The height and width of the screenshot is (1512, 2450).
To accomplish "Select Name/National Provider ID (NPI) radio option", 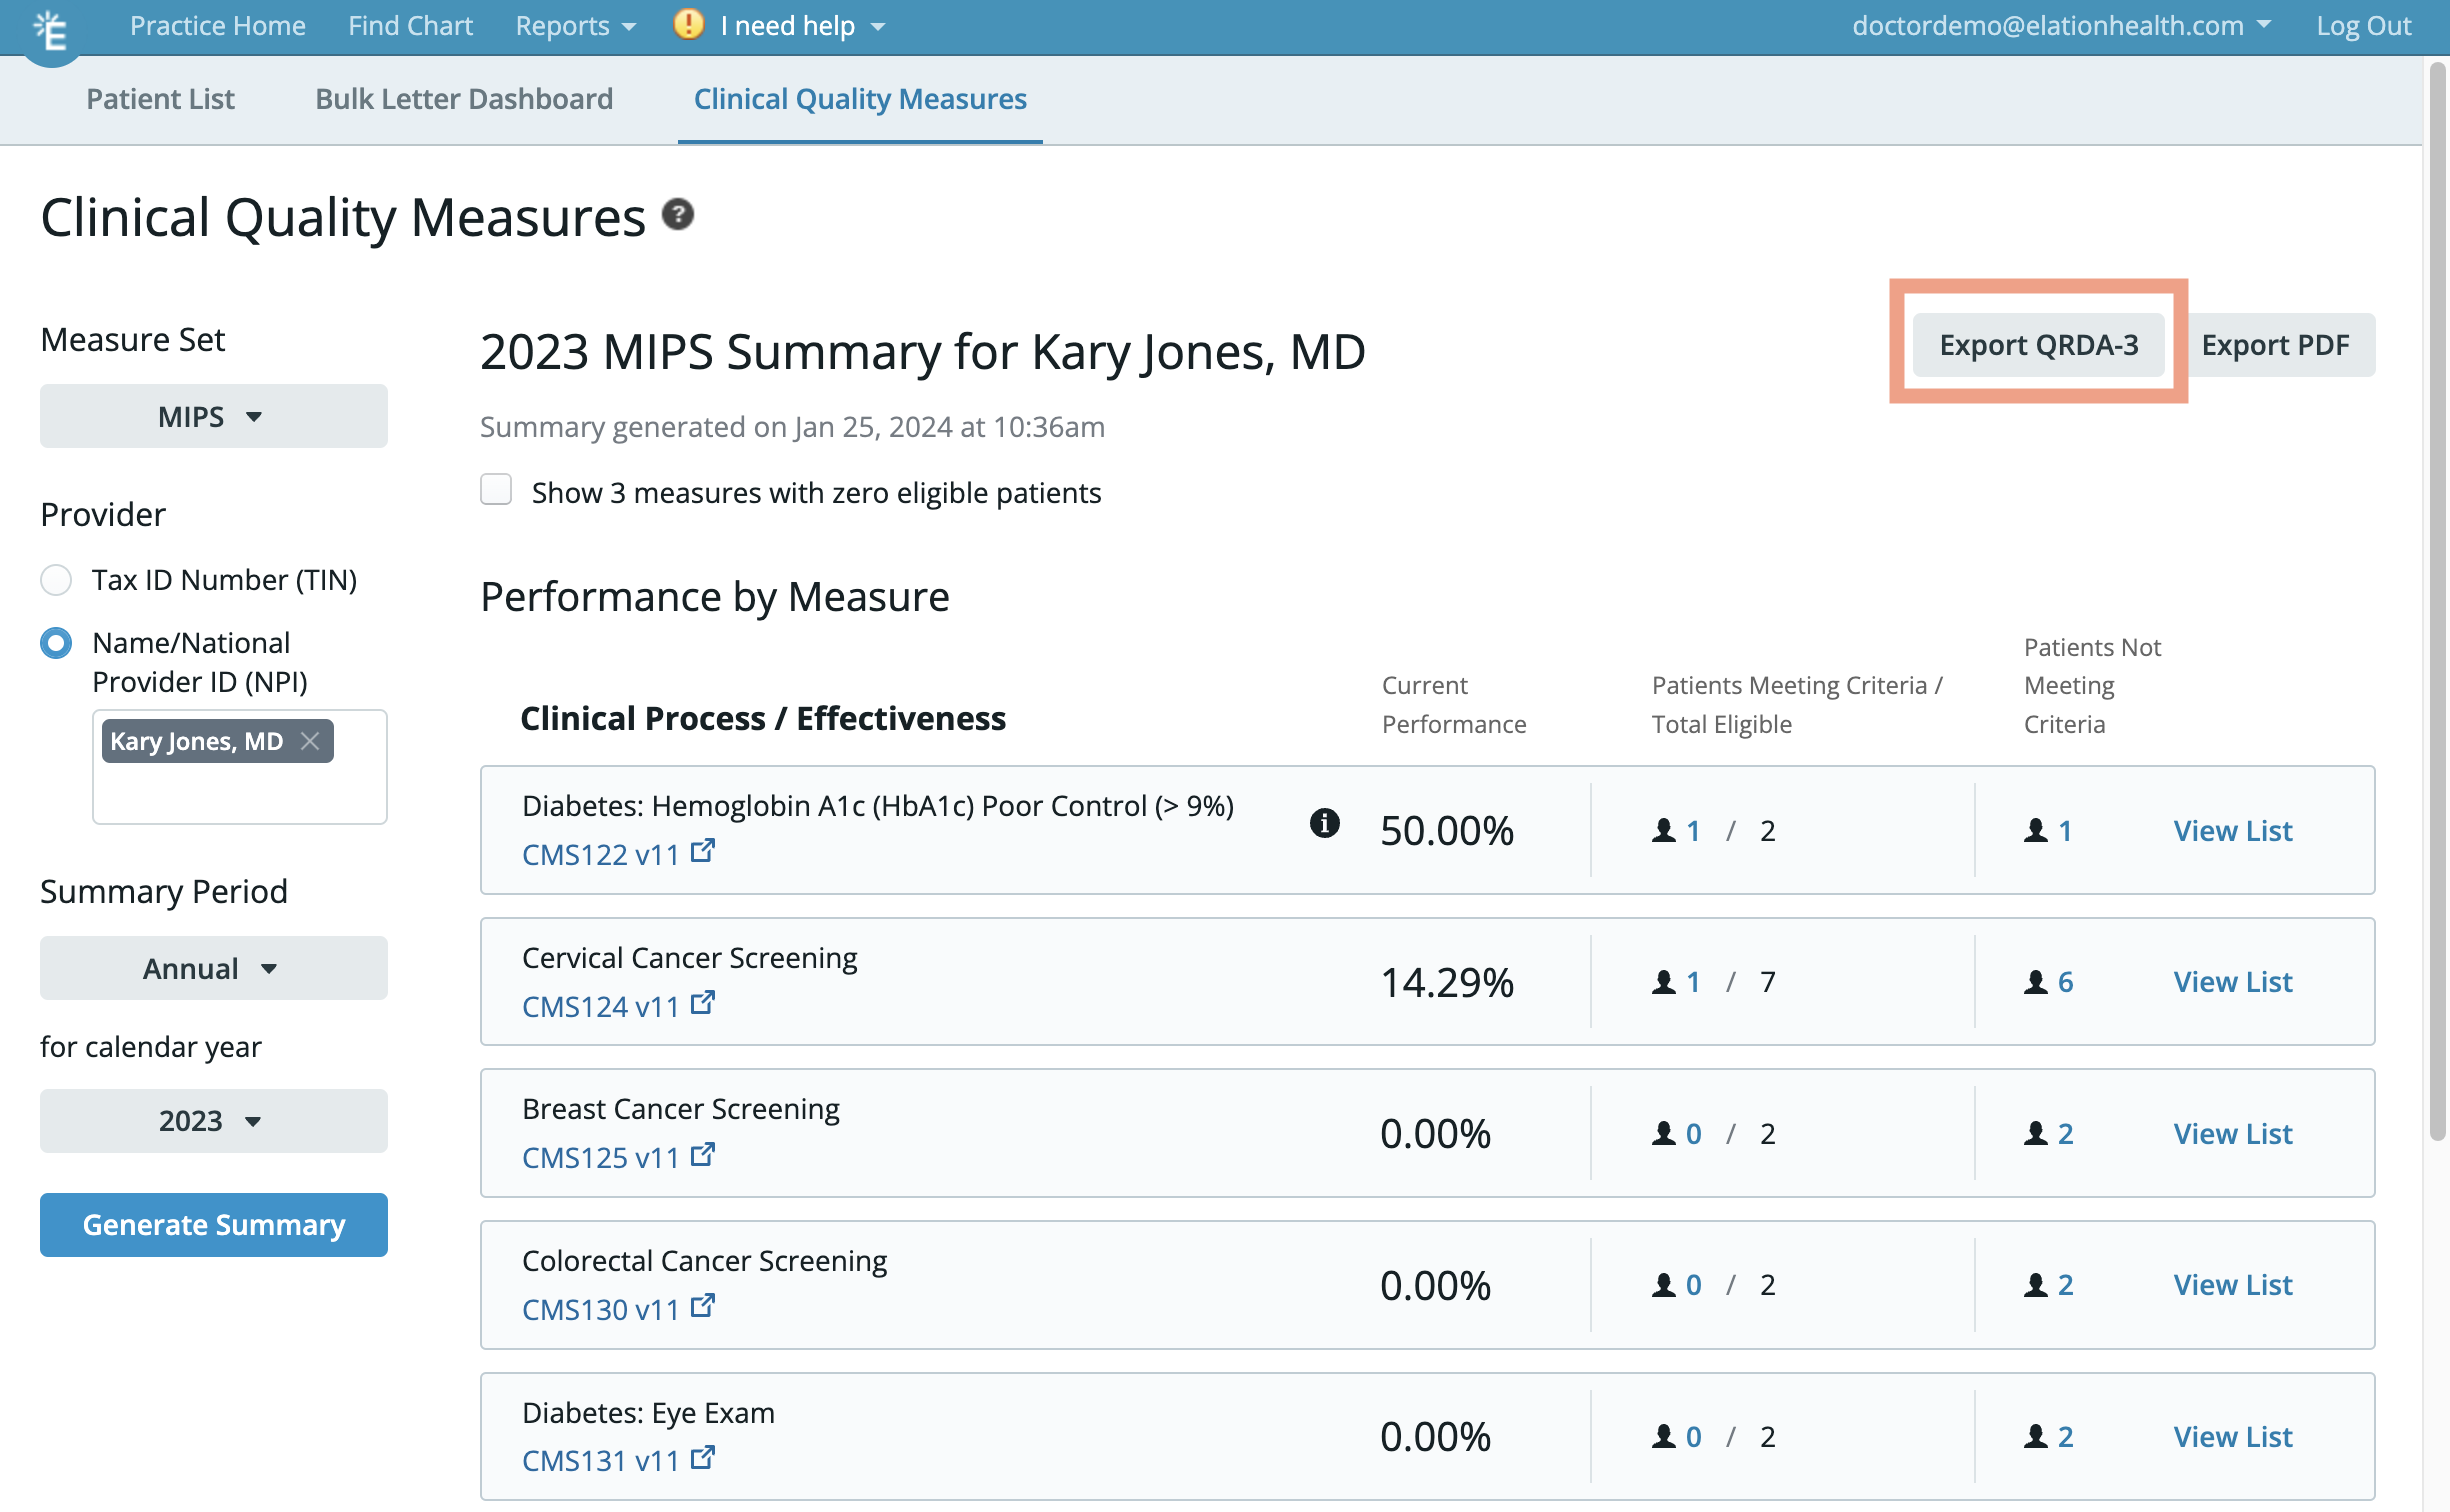I will 56,643.
